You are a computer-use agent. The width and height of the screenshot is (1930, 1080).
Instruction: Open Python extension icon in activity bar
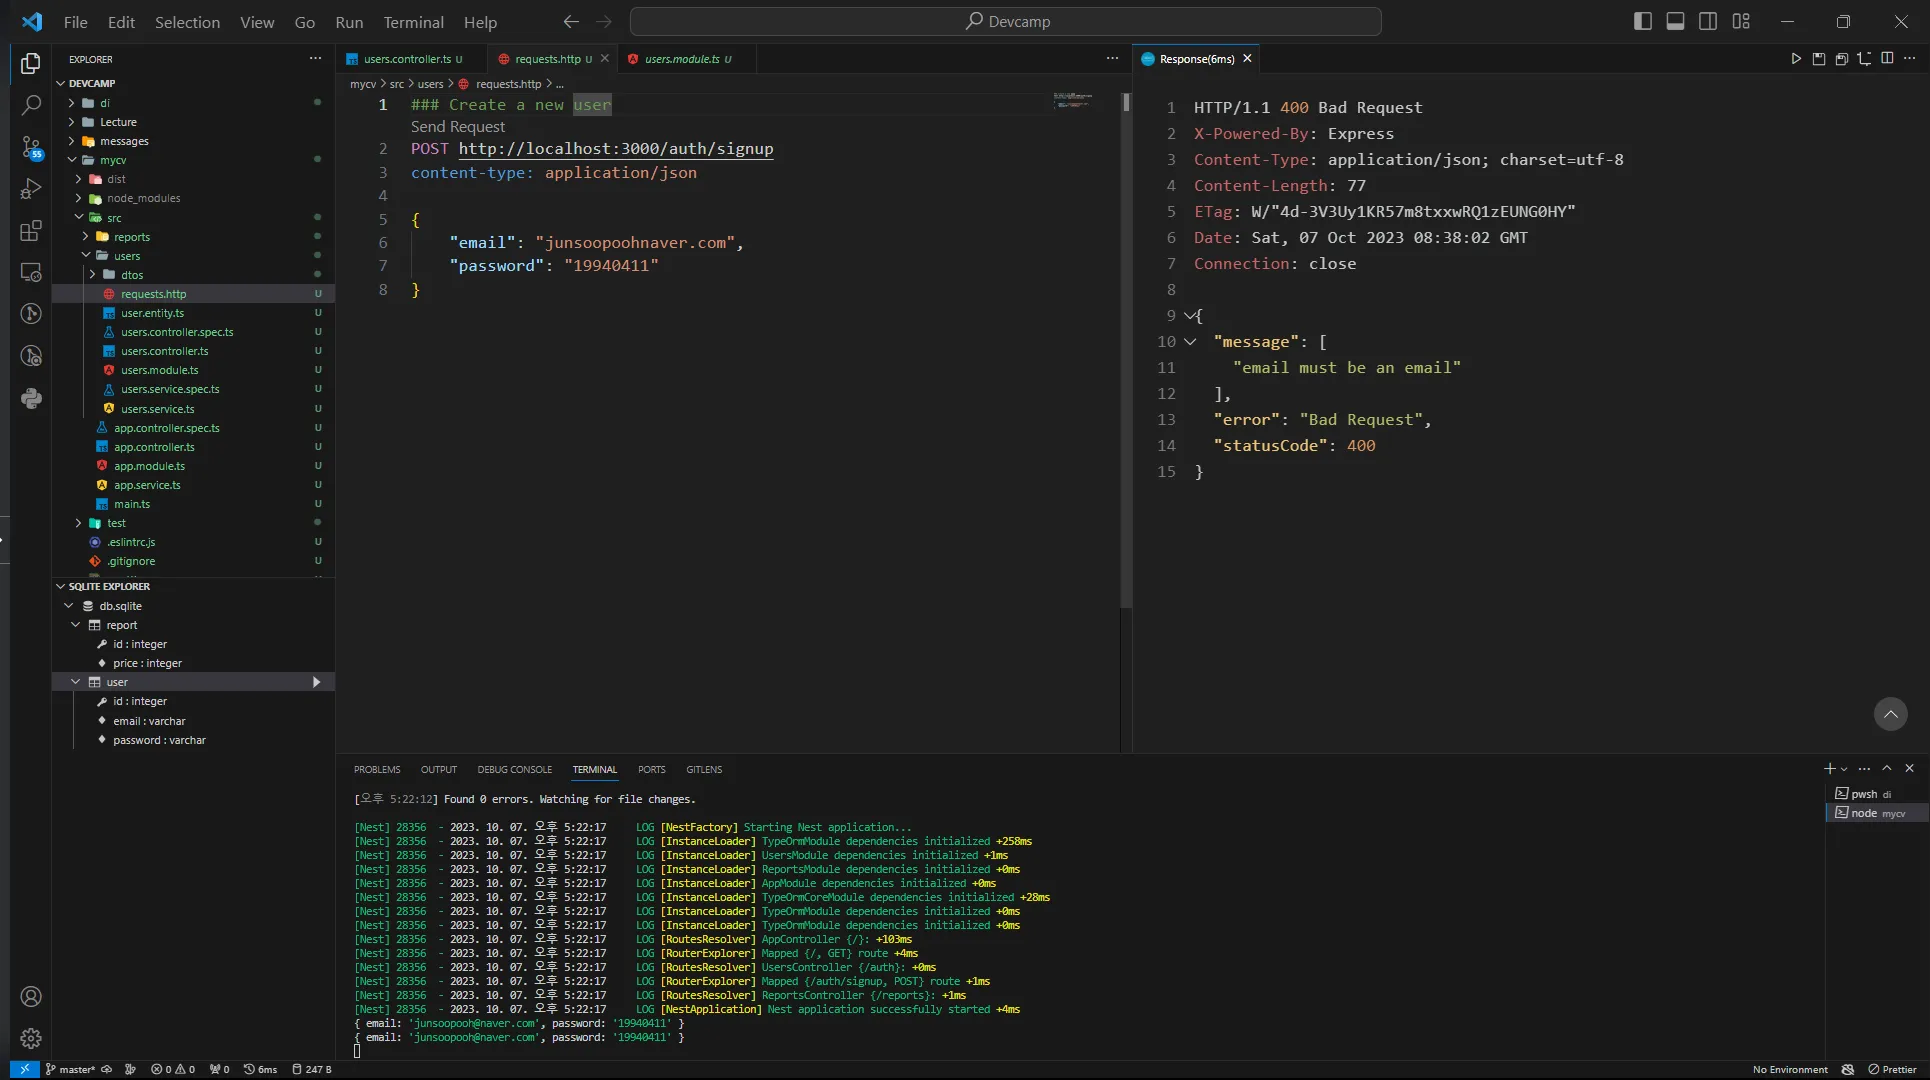pyautogui.click(x=31, y=398)
